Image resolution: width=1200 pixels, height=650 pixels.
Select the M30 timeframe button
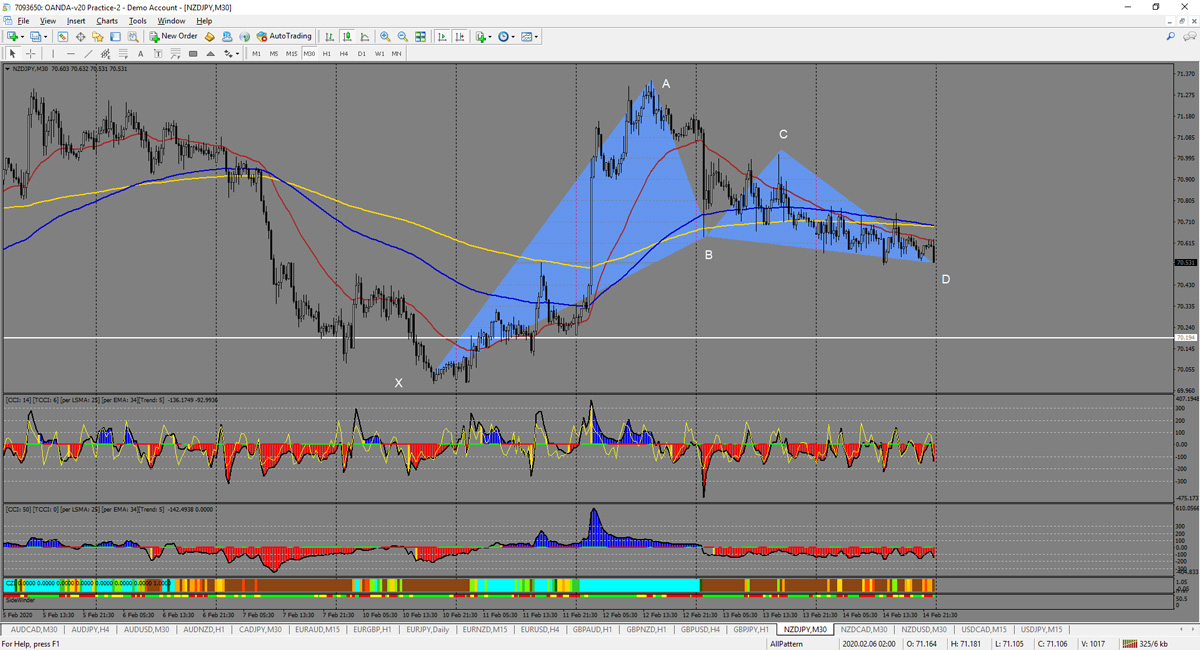tap(309, 53)
